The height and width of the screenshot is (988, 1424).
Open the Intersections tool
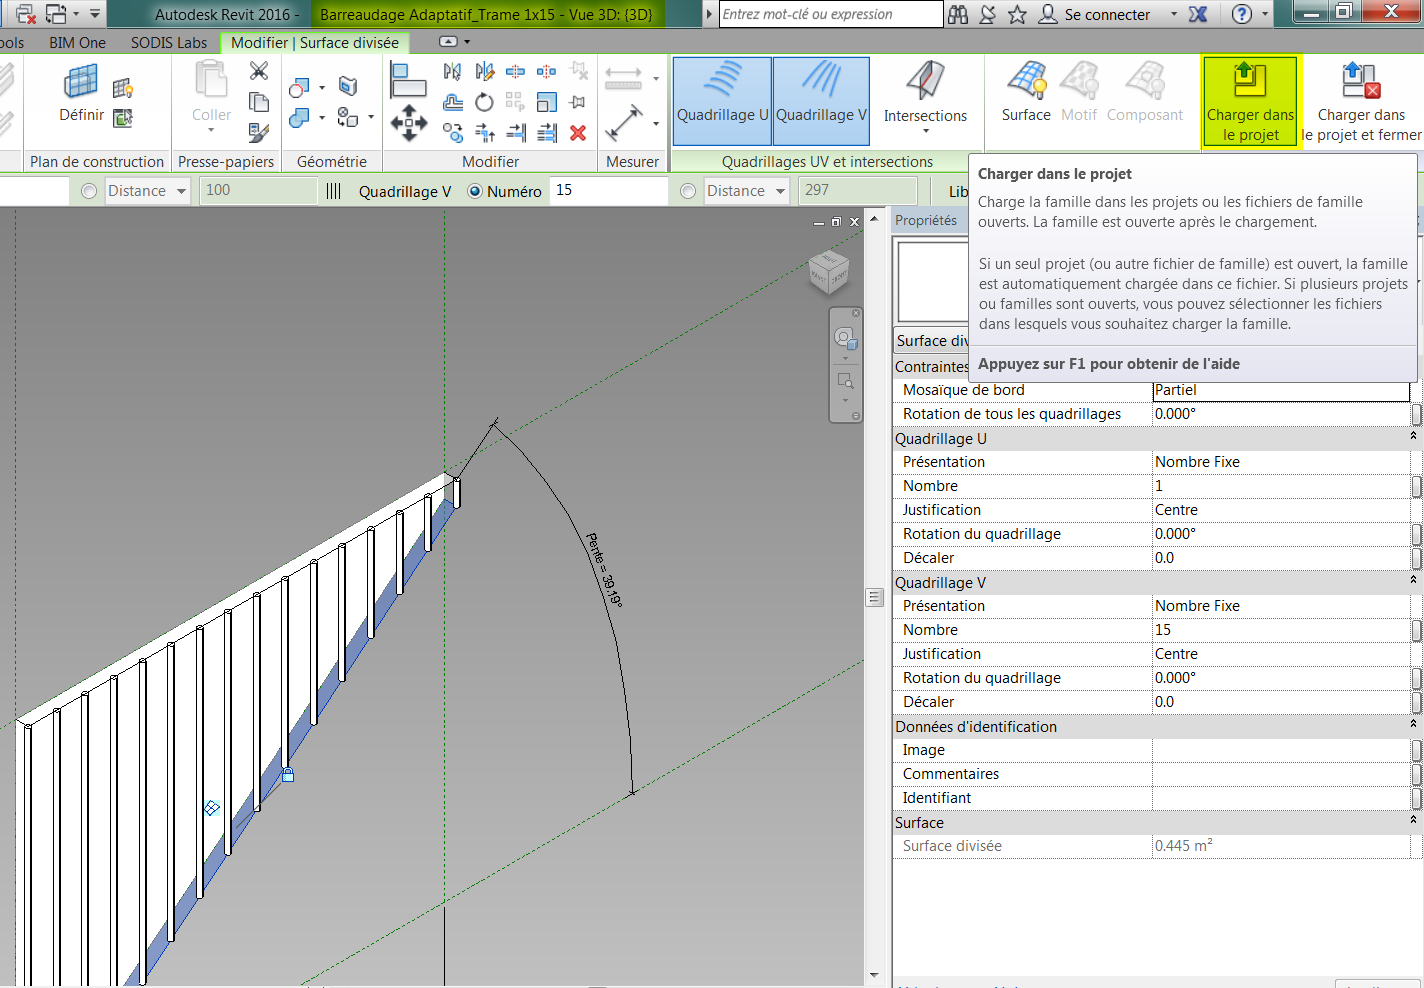[x=925, y=100]
